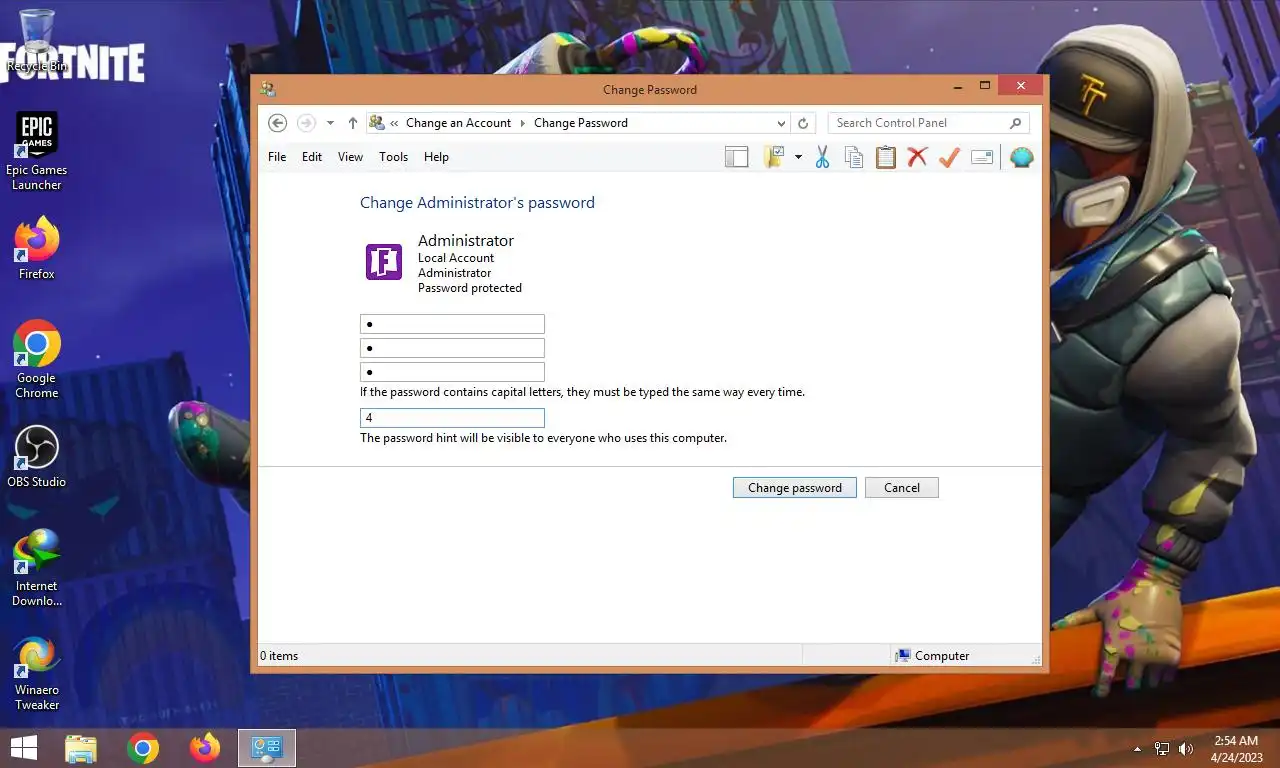Expand the address bar history dropdown

coord(781,123)
